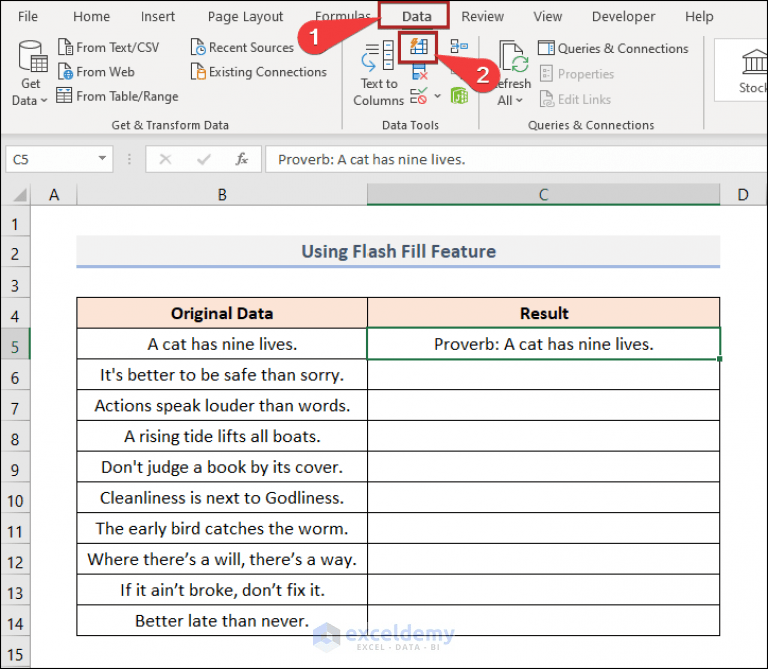Open Queries & Connections pane
This screenshot has height=669, width=768.
click(613, 48)
